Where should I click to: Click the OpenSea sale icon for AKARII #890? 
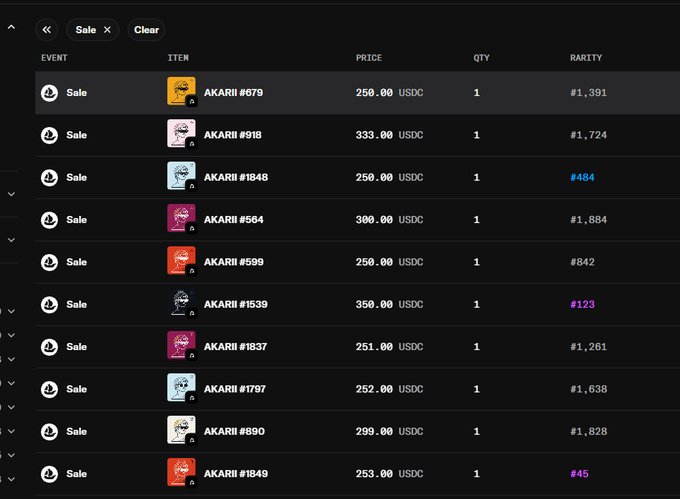tap(49, 431)
